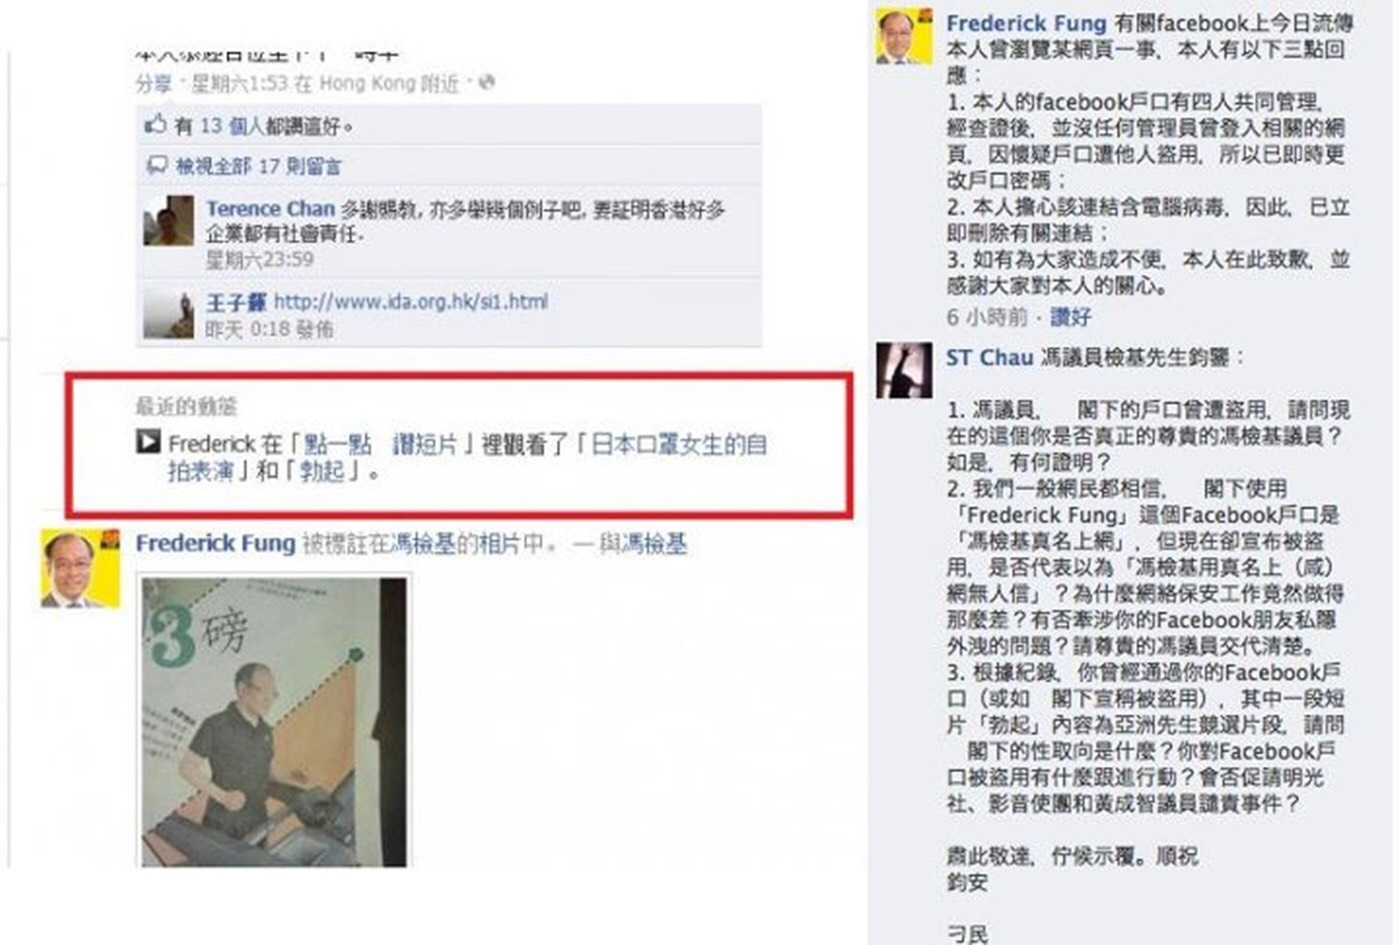Open 王子�García's small avatar thumbnail
The image size is (1400, 945).
[x=168, y=313]
